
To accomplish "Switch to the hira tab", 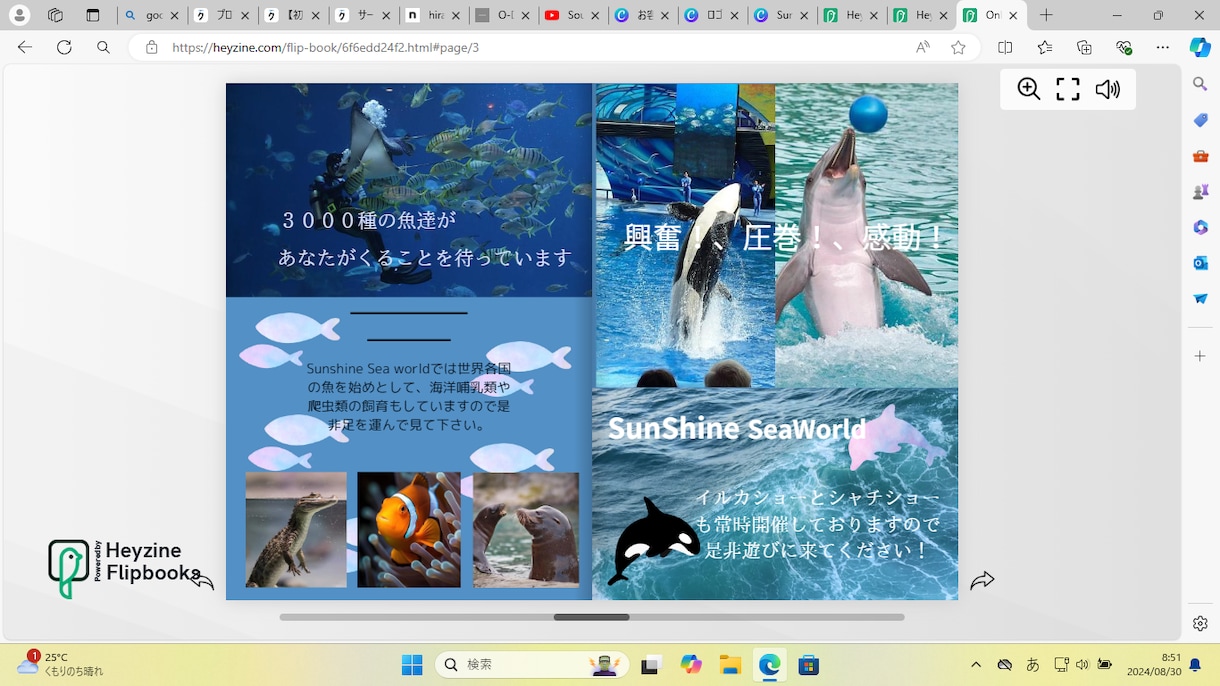I will point(431,16).
